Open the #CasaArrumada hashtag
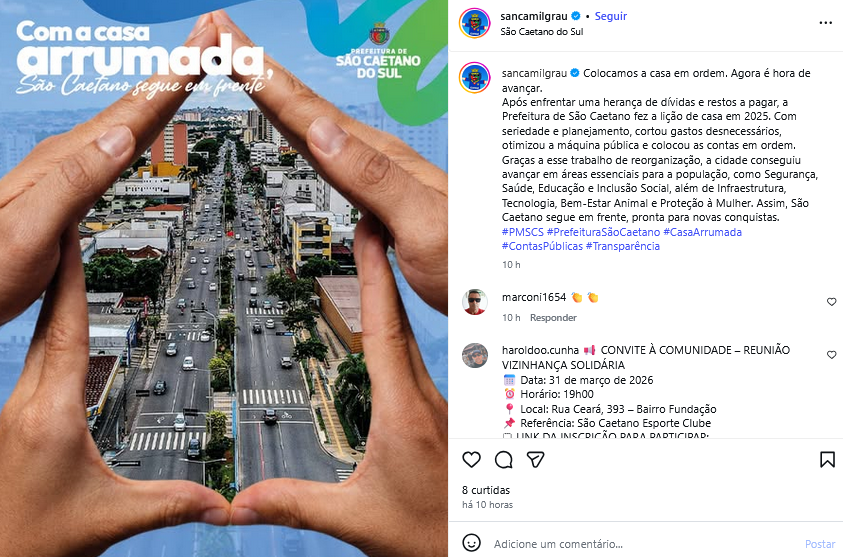The width and height of the screenshot is (843, 557). (702, 232)
